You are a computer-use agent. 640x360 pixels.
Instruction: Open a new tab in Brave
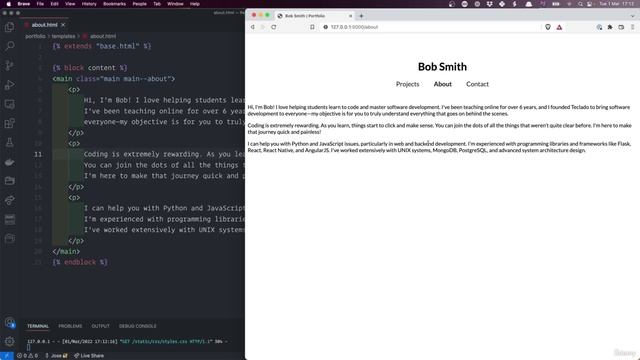(361, 16)
